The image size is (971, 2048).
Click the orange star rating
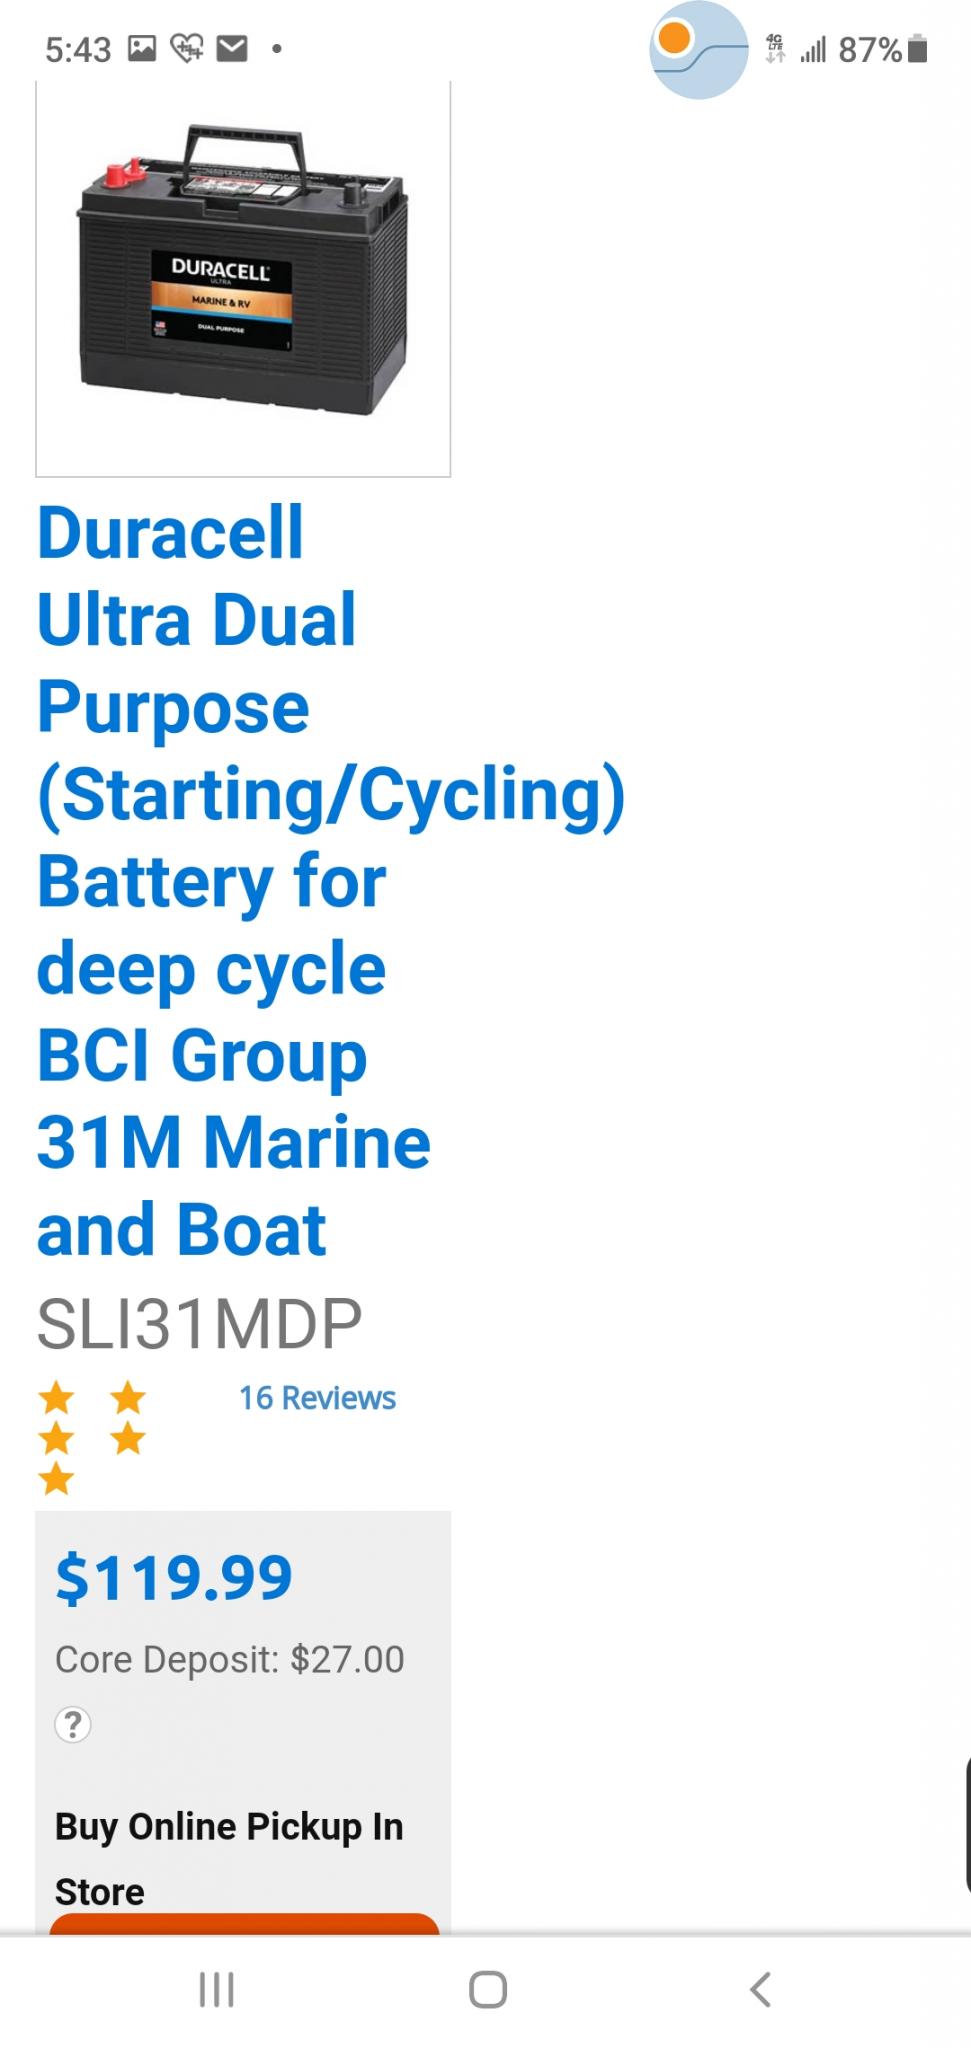[x=92, y=1437]
